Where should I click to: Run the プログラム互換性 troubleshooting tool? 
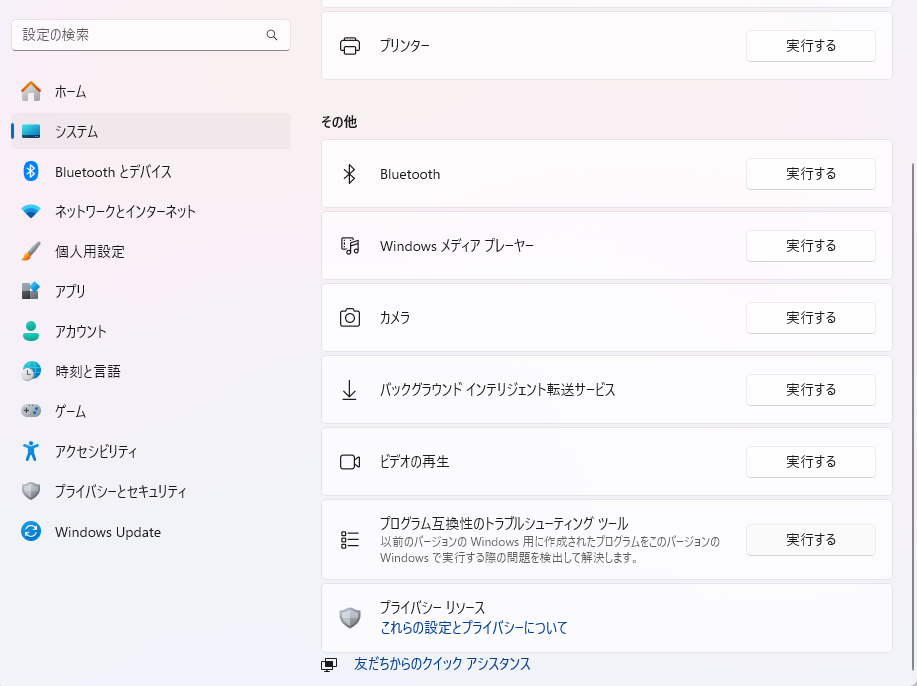(810, 540)
